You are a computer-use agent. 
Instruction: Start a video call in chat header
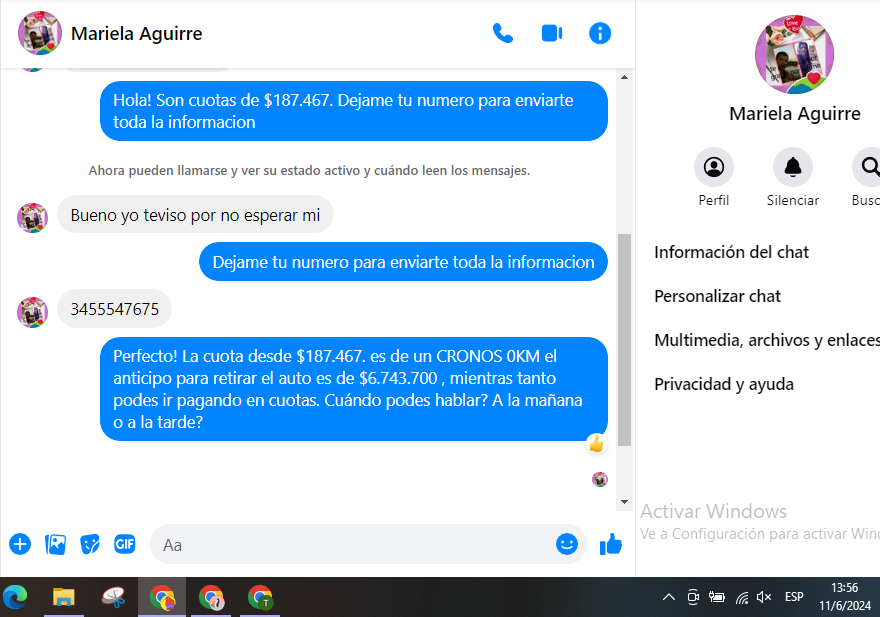(551, 33)
